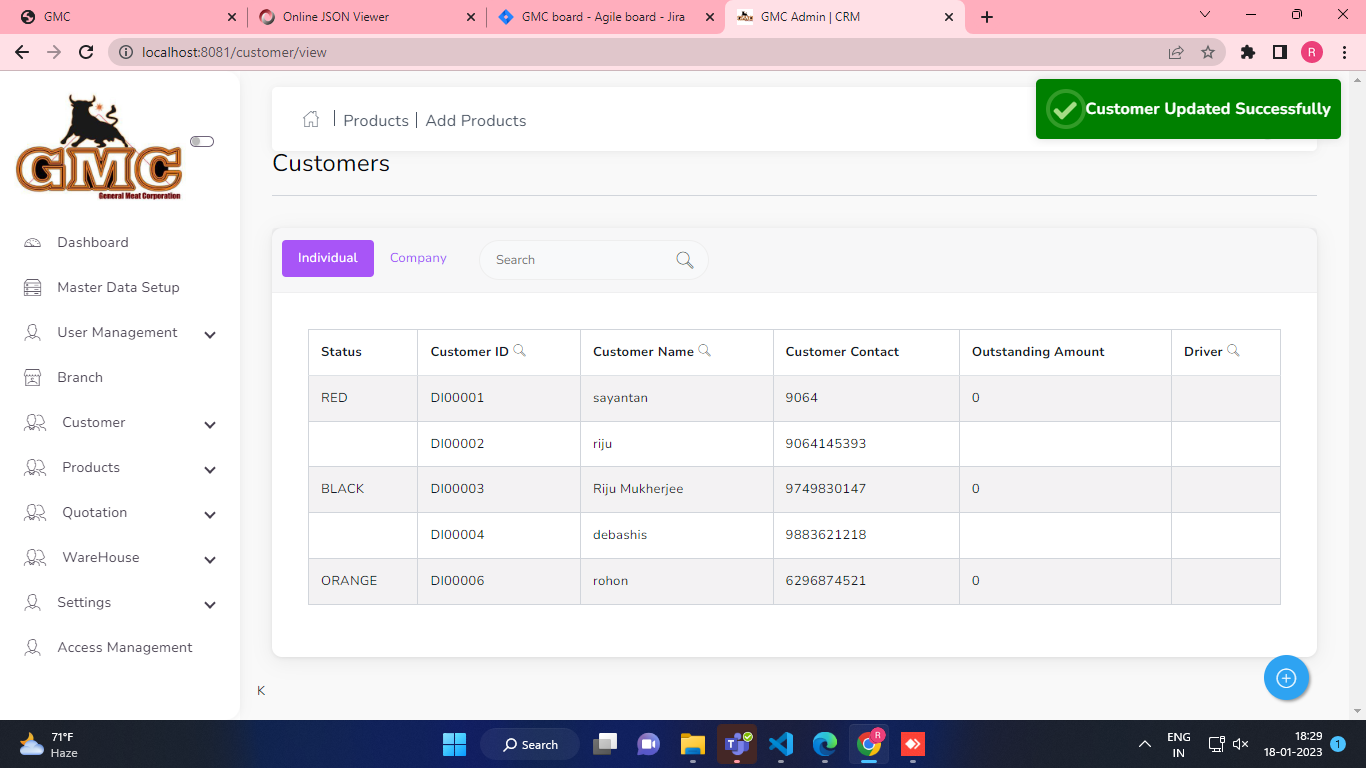Open Visual Studio Code from the taskbar

[781, 744]
